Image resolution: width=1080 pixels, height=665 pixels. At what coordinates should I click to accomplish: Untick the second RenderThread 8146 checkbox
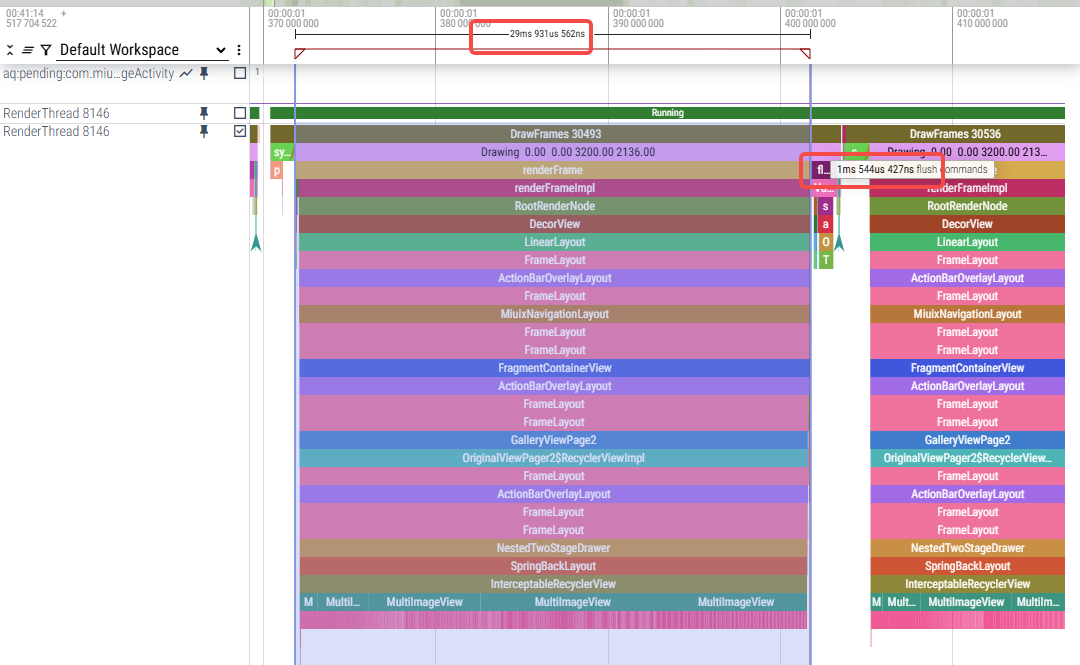pos(240,131)
